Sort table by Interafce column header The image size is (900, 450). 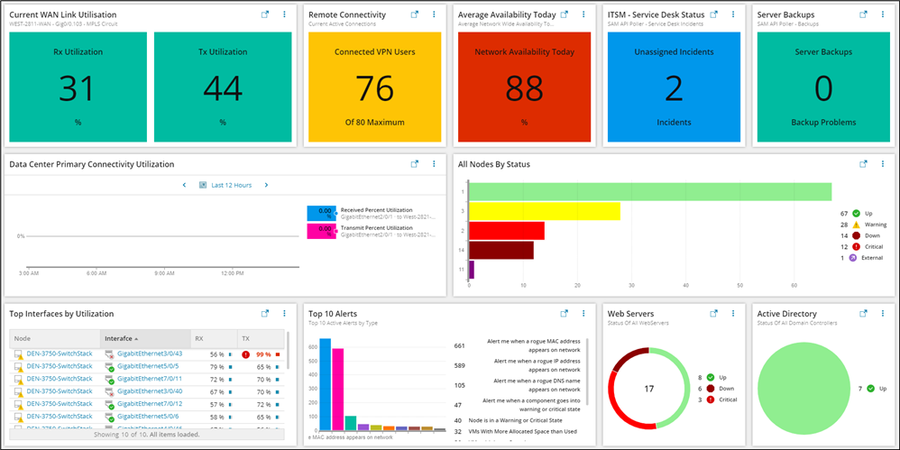click(146, 339)
